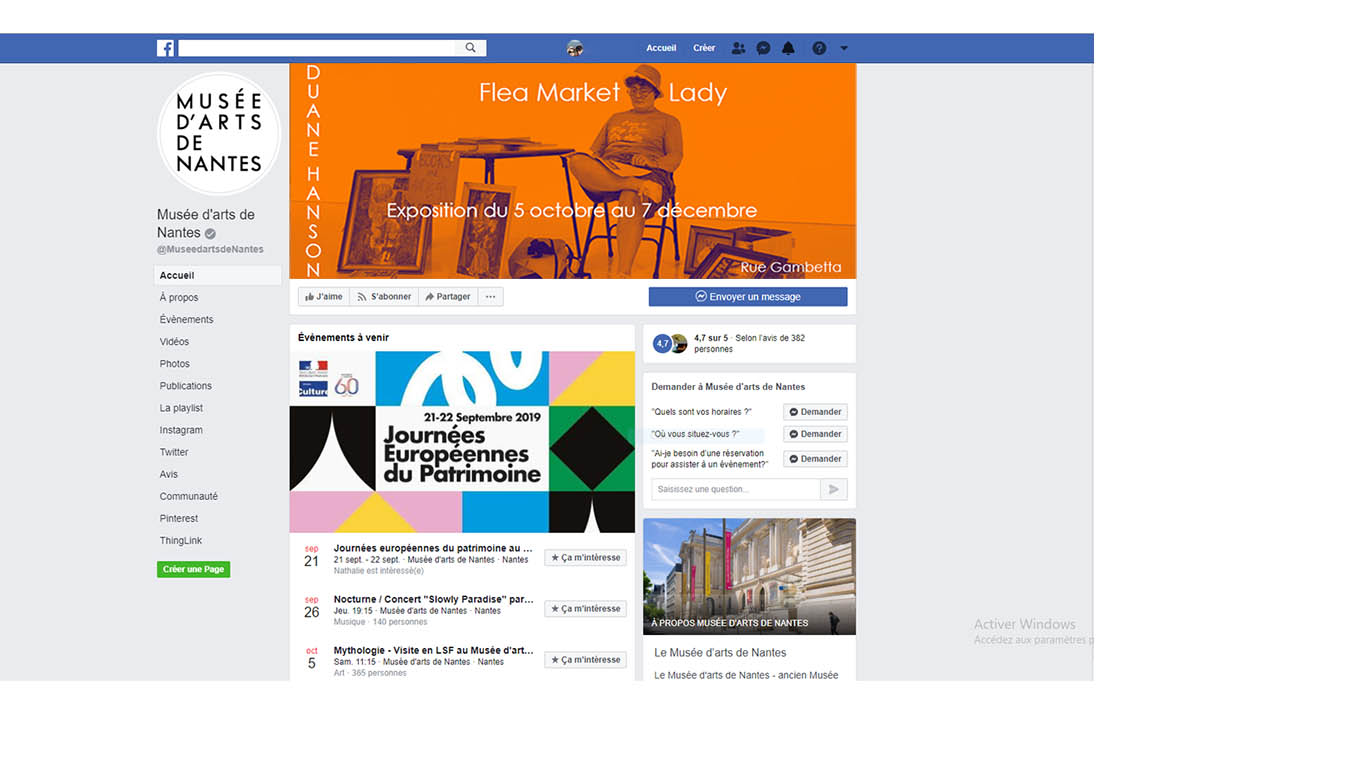Click the verified badge next to page name
The image size is (1366, 768).
pos(210,233)
